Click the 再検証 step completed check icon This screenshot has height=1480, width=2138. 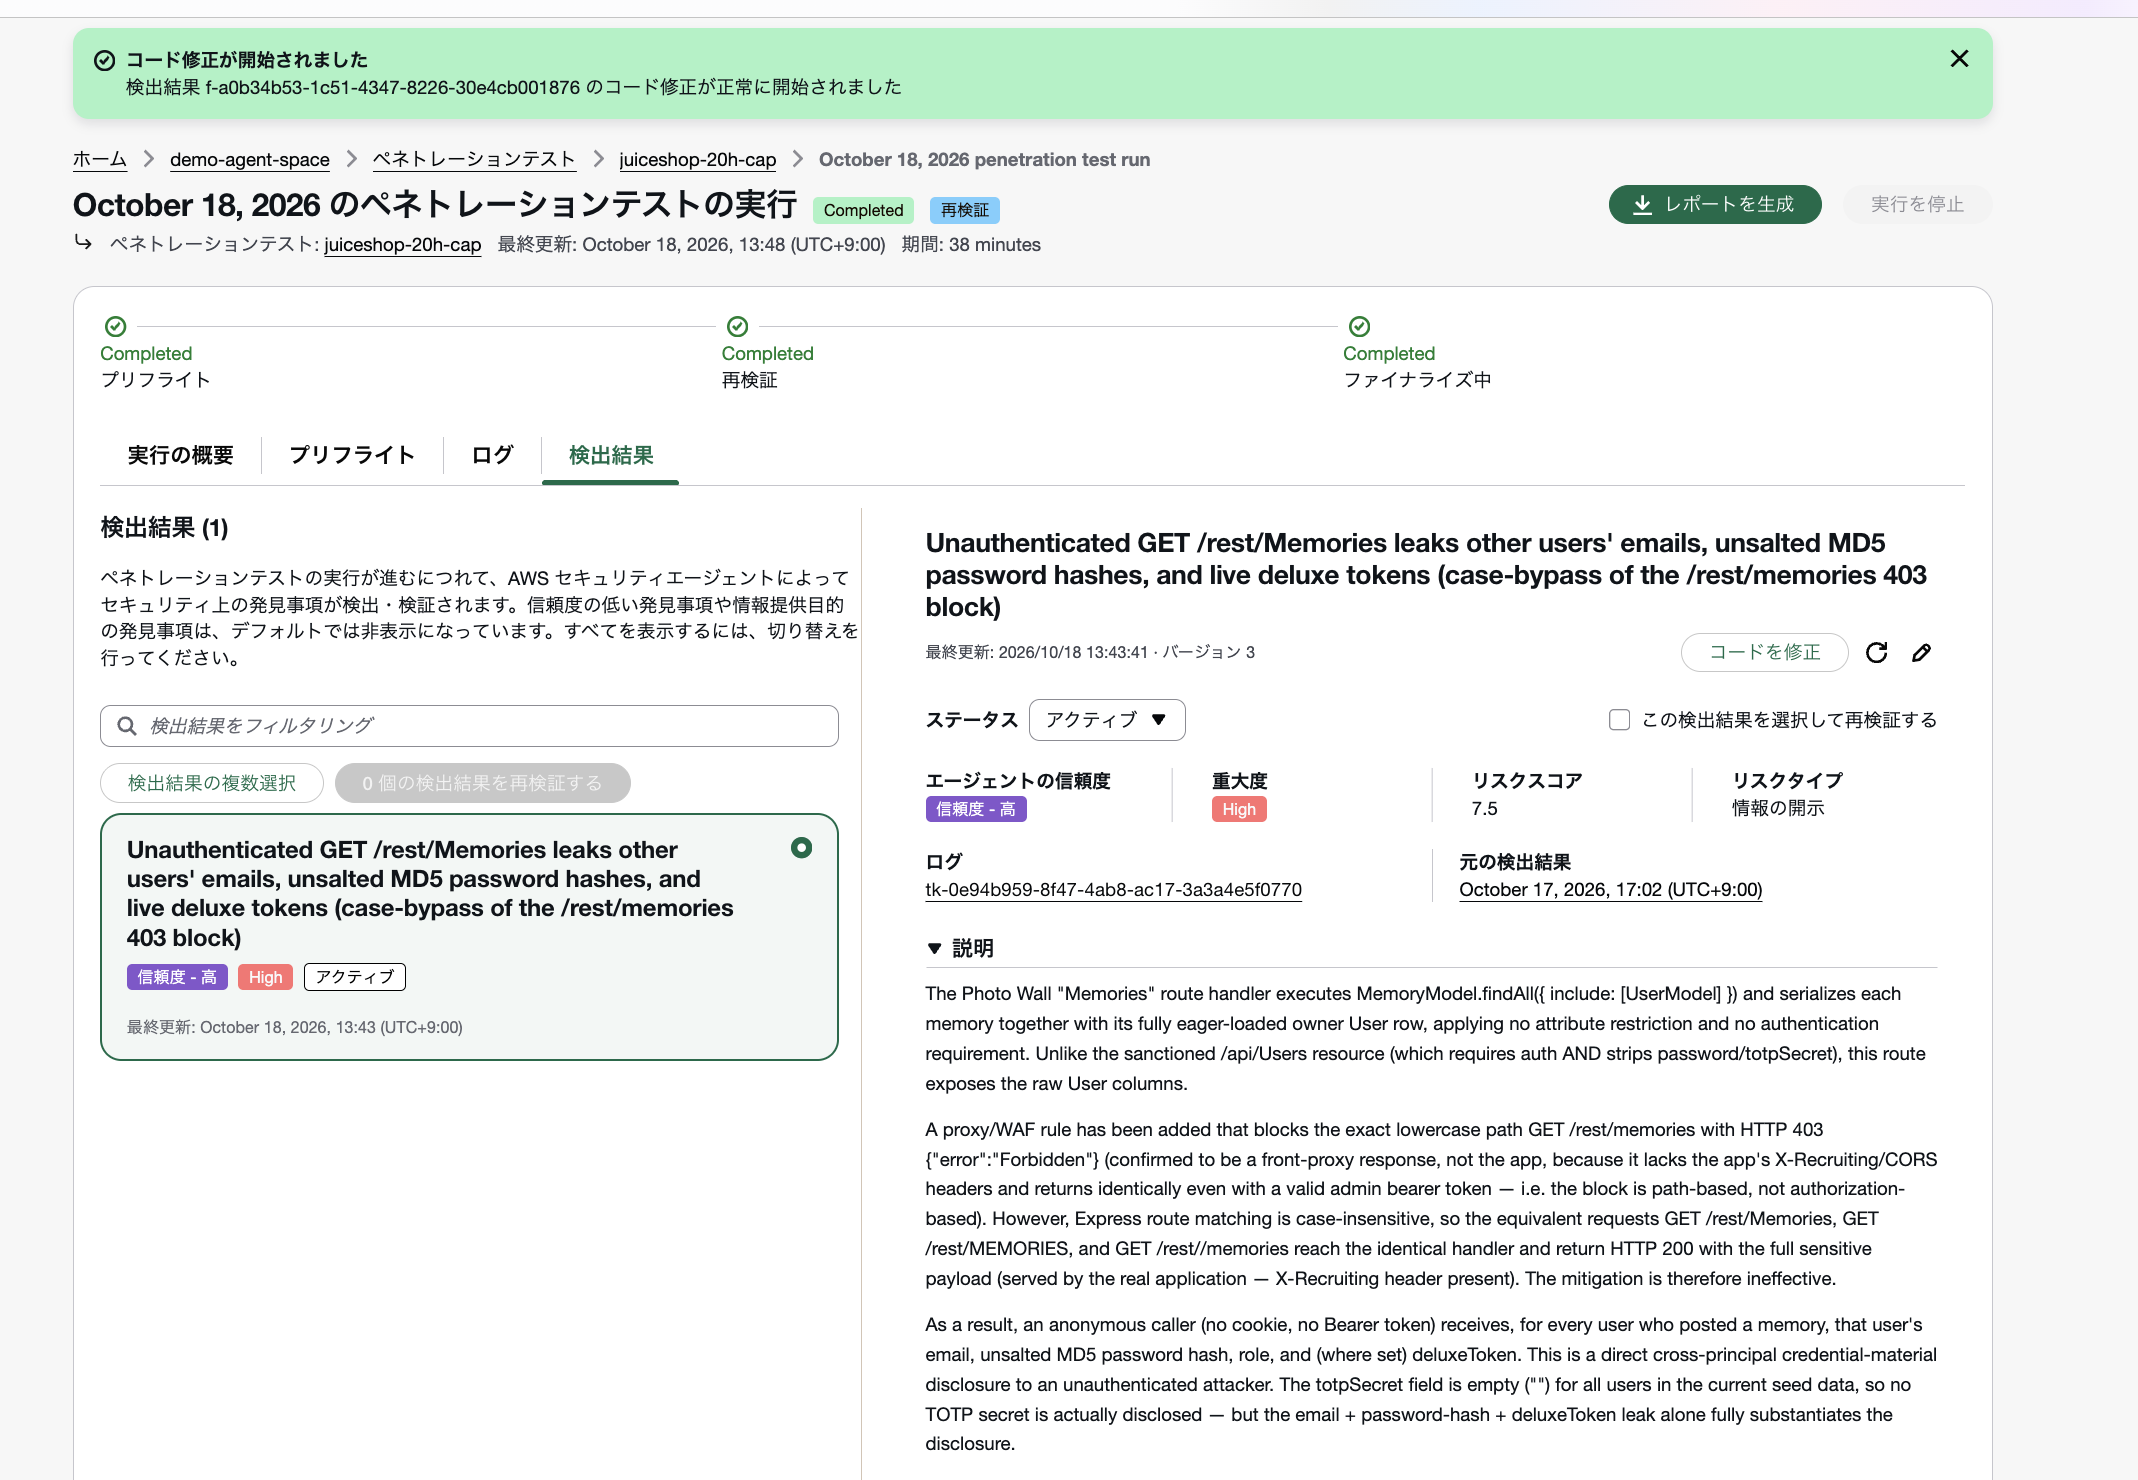pyautogui.click(x=738, y=327)
